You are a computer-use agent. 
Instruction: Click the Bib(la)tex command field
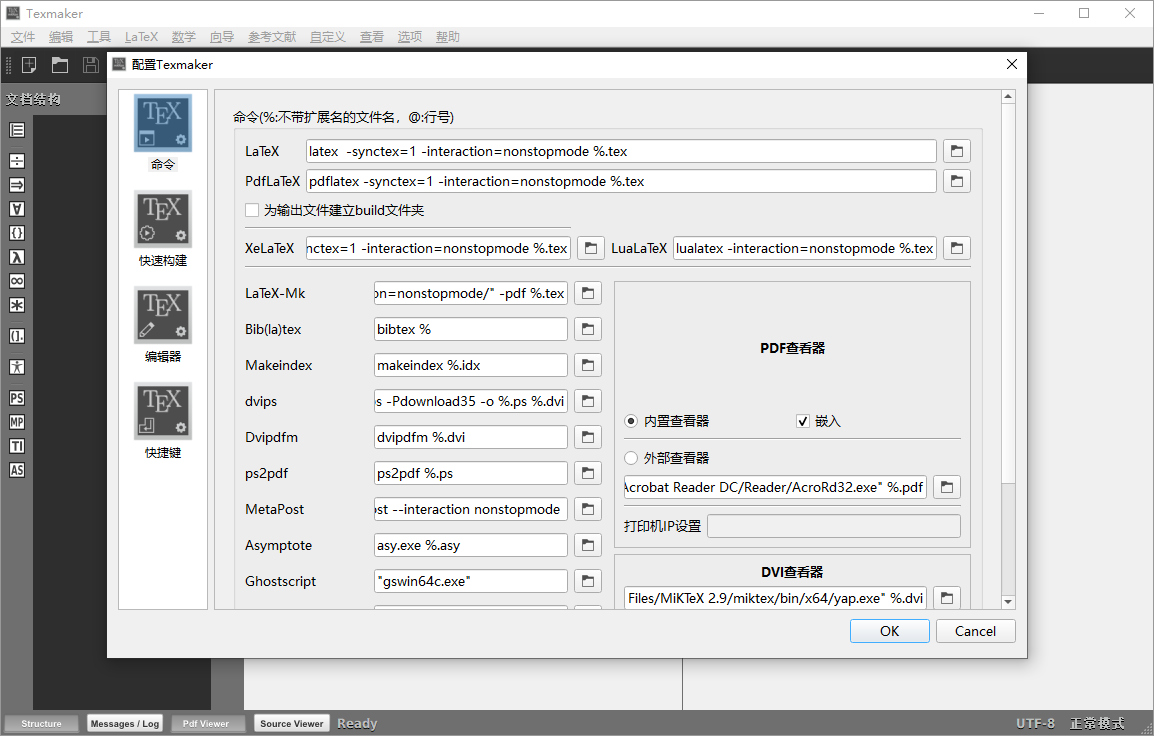pyautogui.click(x=470, y=329)
